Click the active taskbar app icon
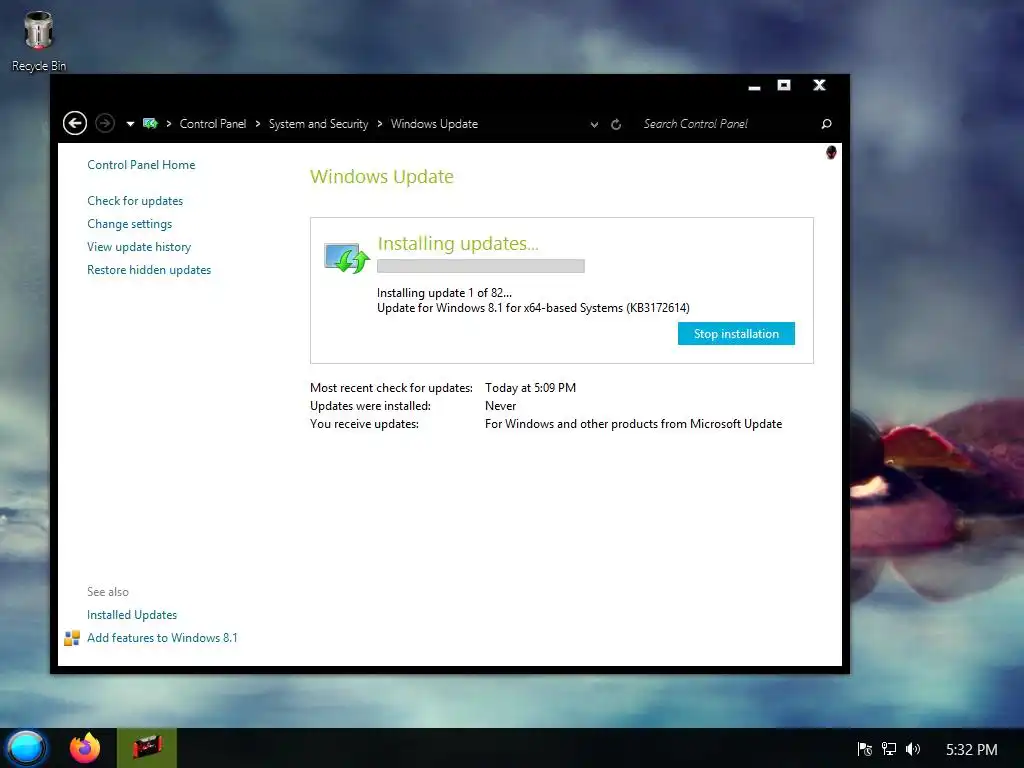This screenshot has width=1024, height=768. (147, 748)
